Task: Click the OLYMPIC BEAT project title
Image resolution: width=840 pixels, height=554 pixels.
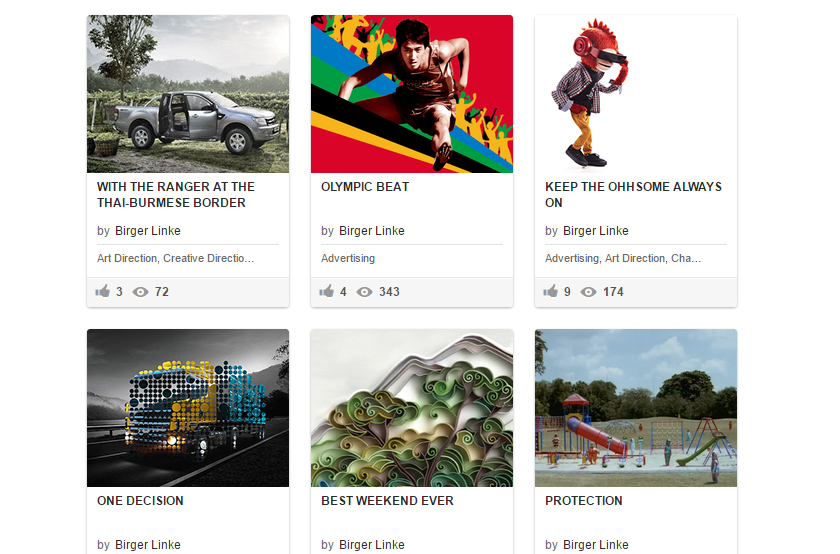Action: pos(365,187)
